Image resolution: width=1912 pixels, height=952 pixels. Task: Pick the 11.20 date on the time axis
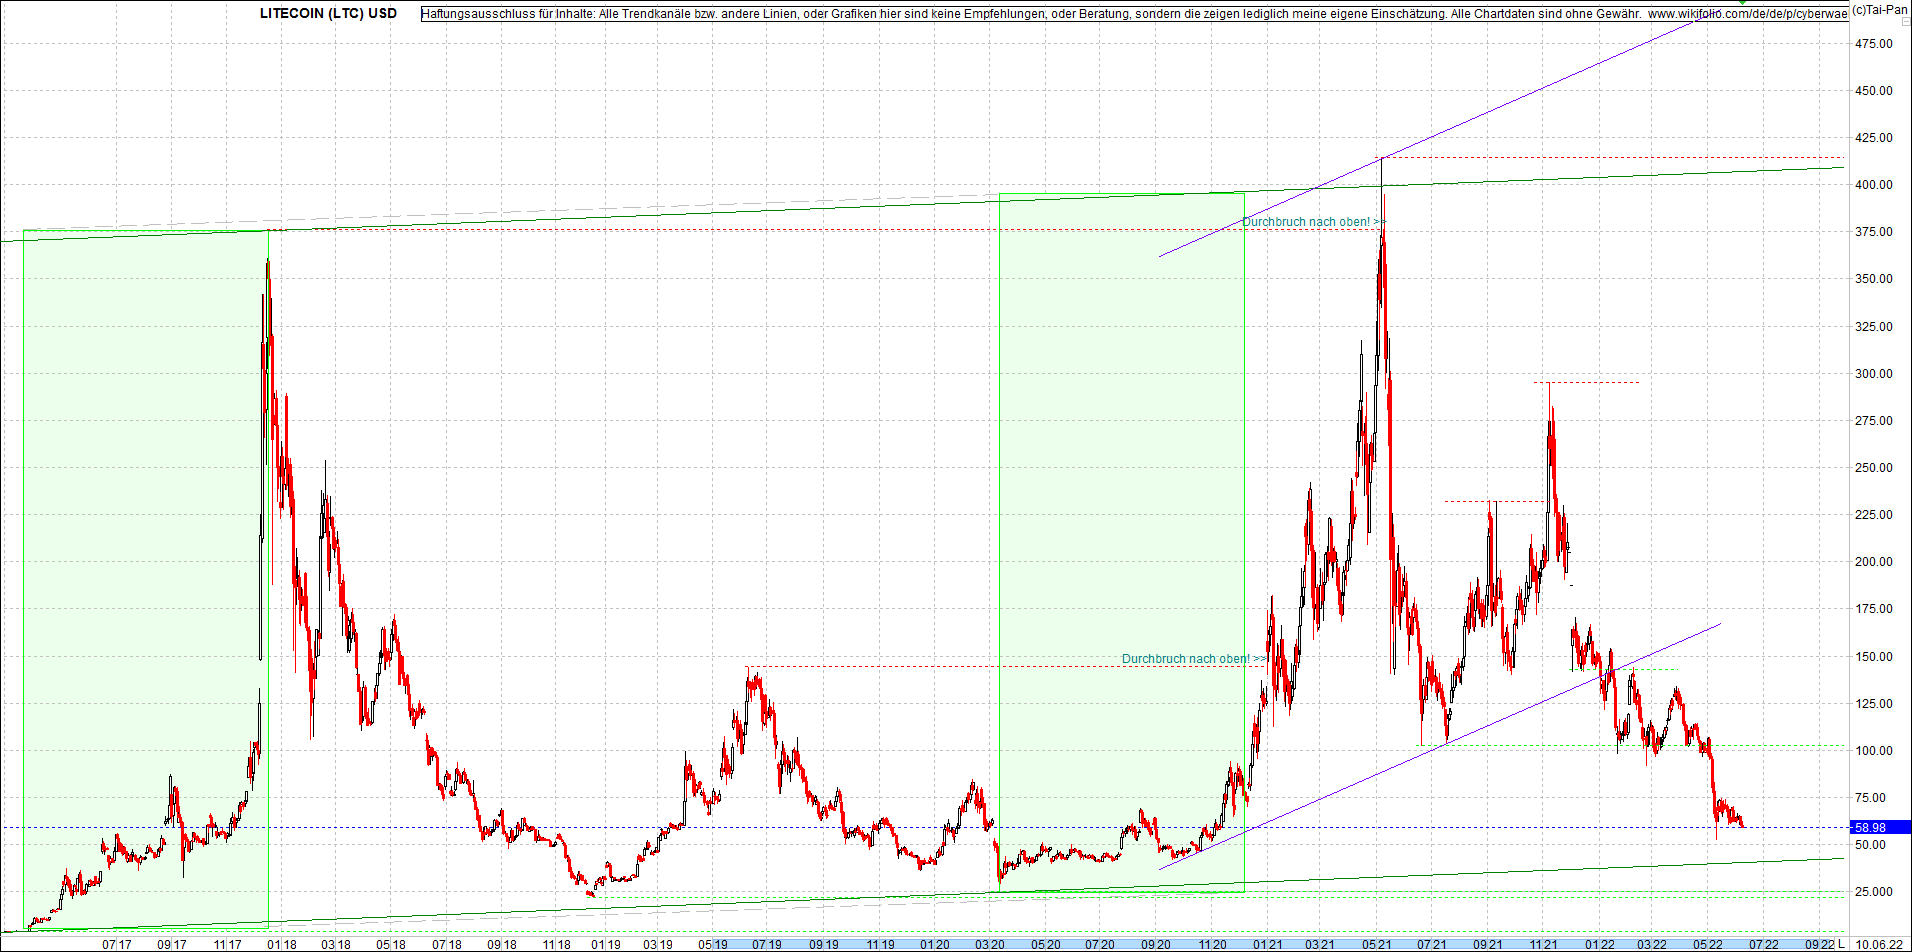pos(1212,945)
